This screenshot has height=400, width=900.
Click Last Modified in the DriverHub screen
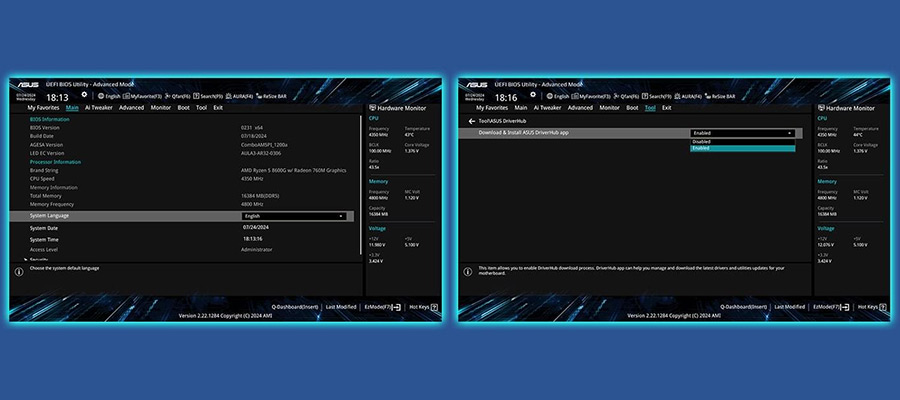pyautogui.click(x=790, y=307)
